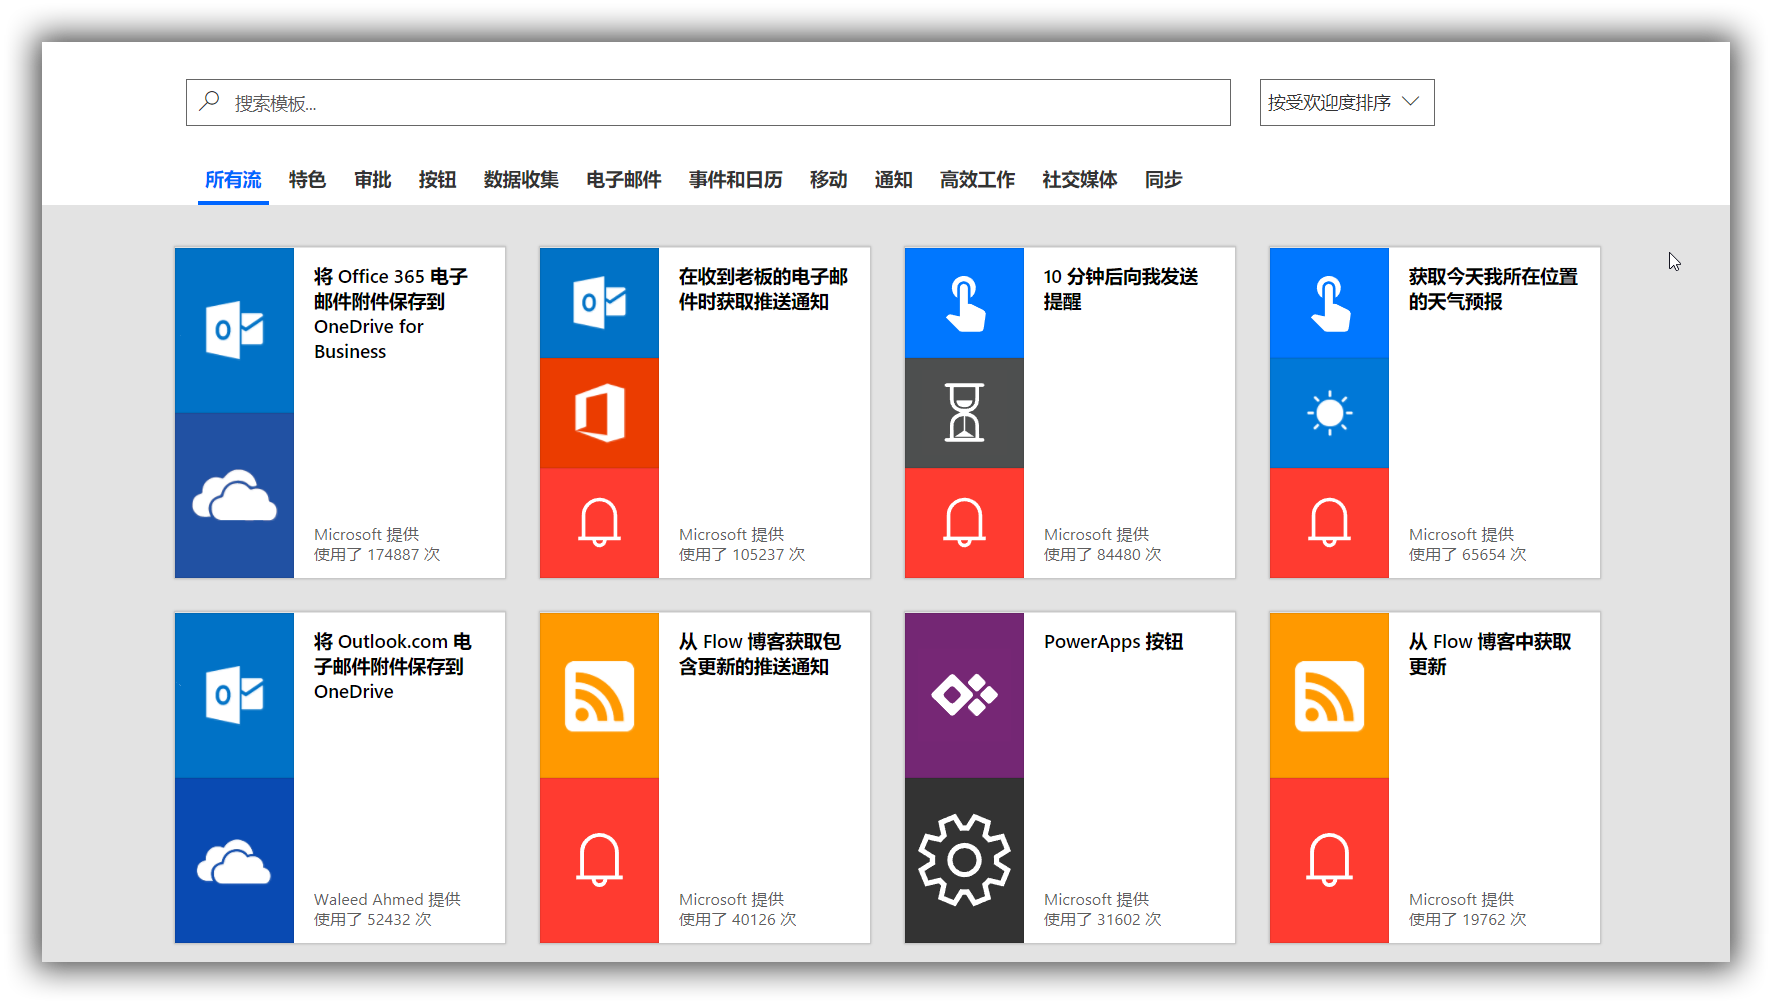Viewport: 1772px width, 1004px height.
Task: Click the sun weather icon
Action: (x=1329, y=413)
